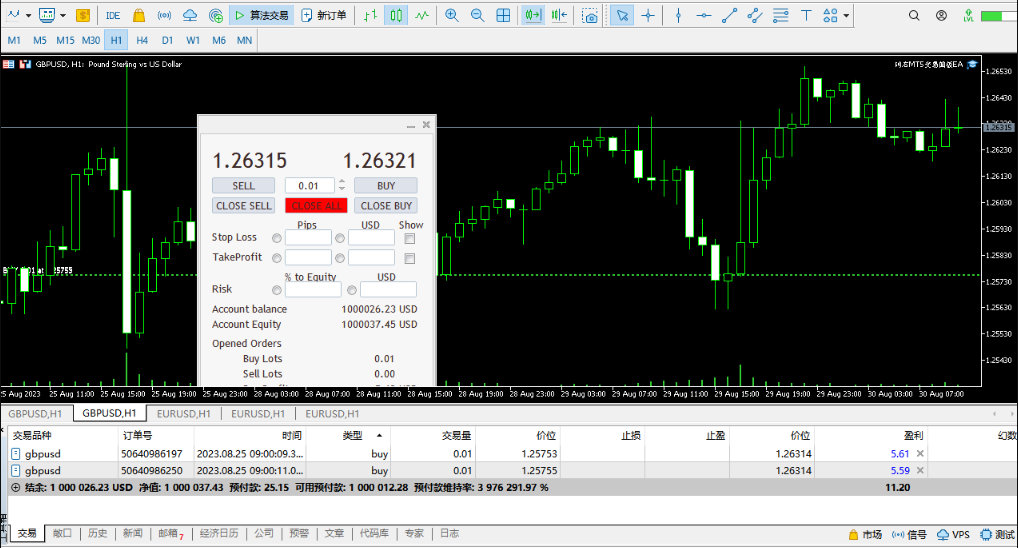Select Stop Loss Pips radio button
The width and height of the screenshot is (1018, 548).
[x=277, y=238]
